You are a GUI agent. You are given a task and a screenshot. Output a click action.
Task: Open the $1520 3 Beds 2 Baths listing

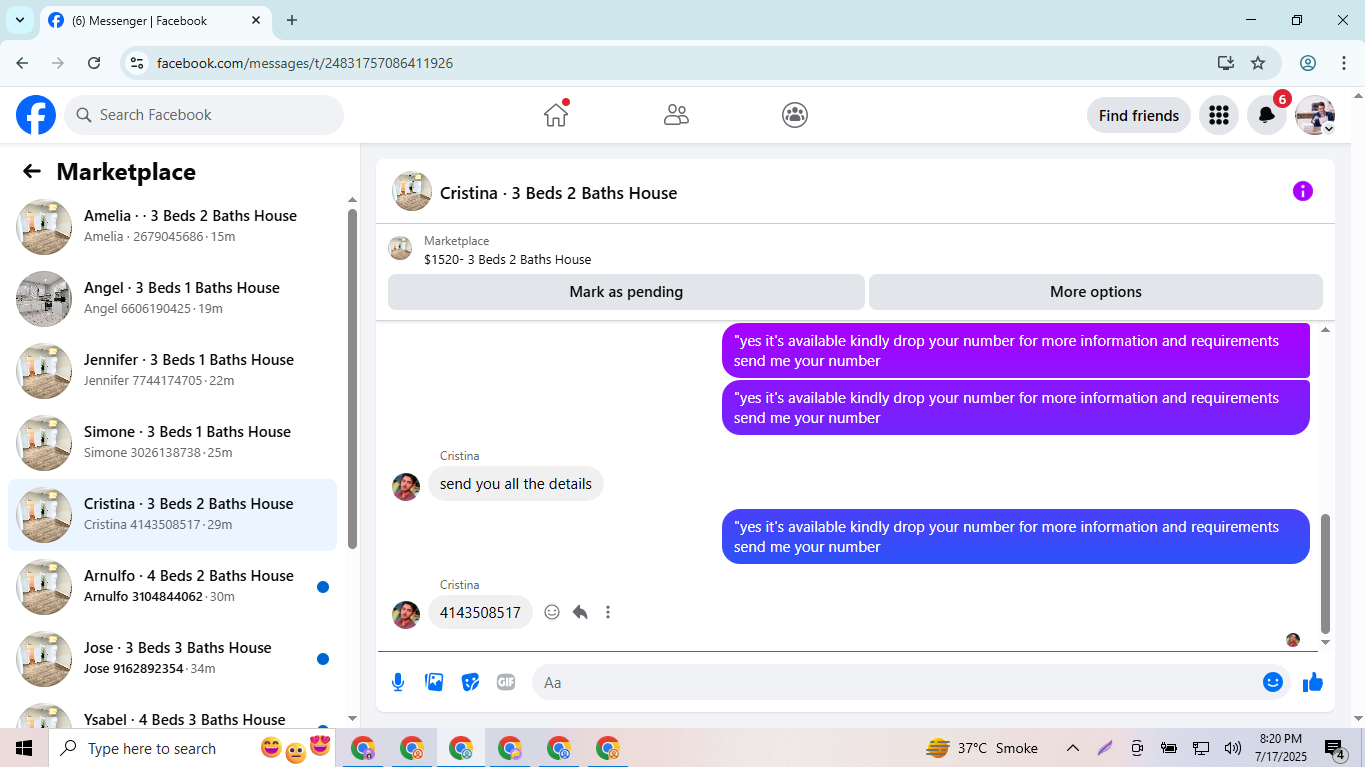click(507, 259)
